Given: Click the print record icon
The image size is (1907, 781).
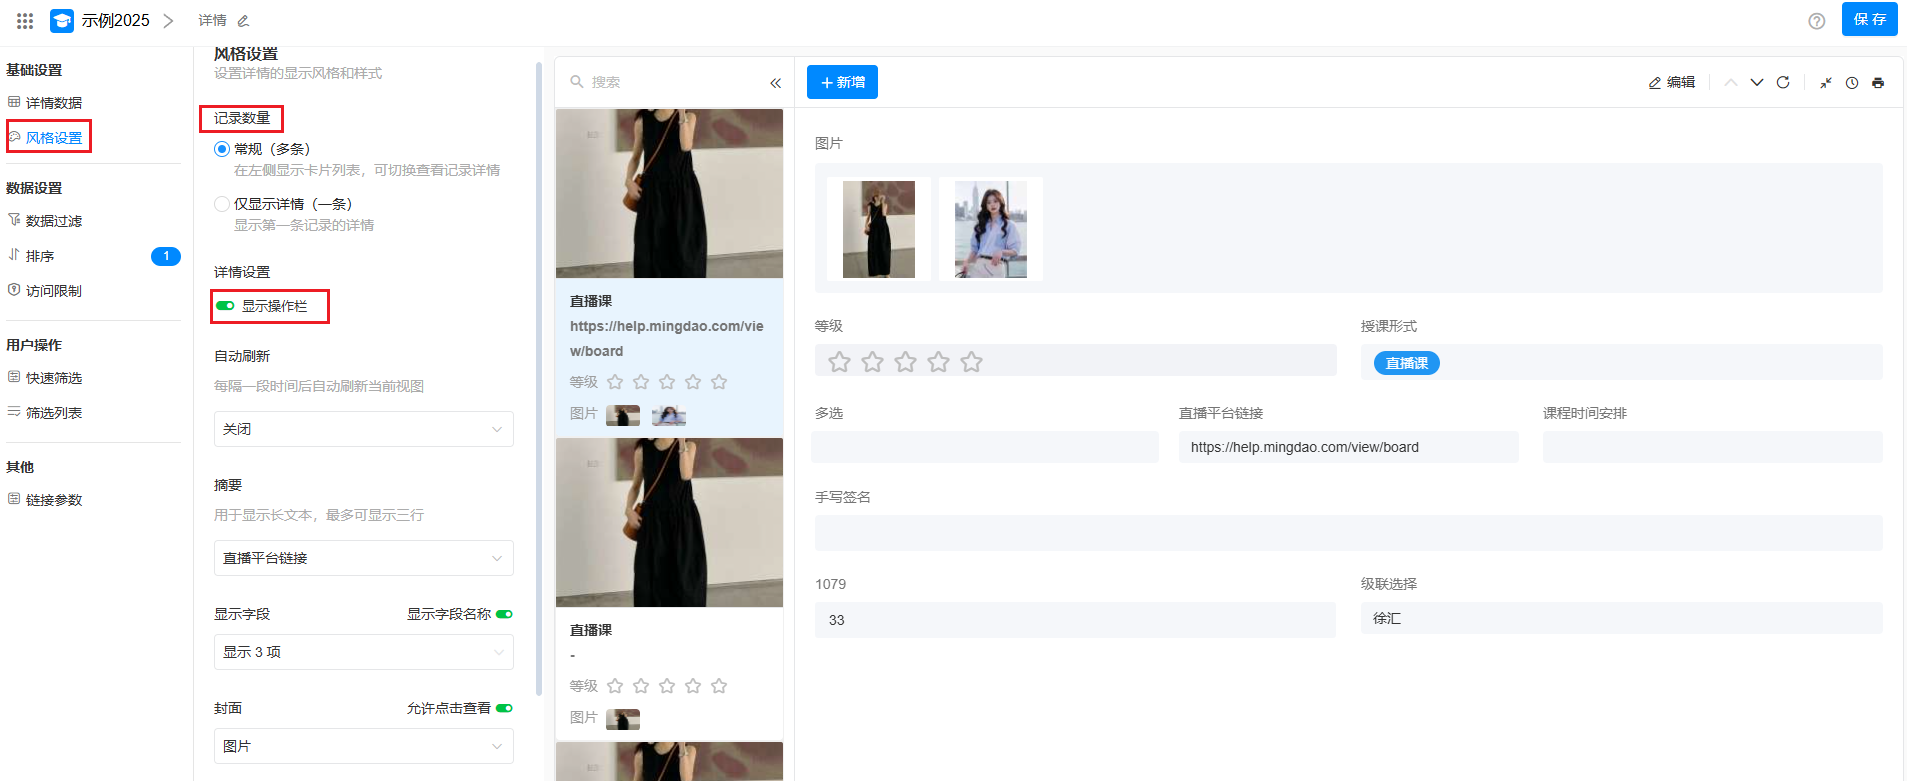Looking at the screenshot, I should [1878, 83].
